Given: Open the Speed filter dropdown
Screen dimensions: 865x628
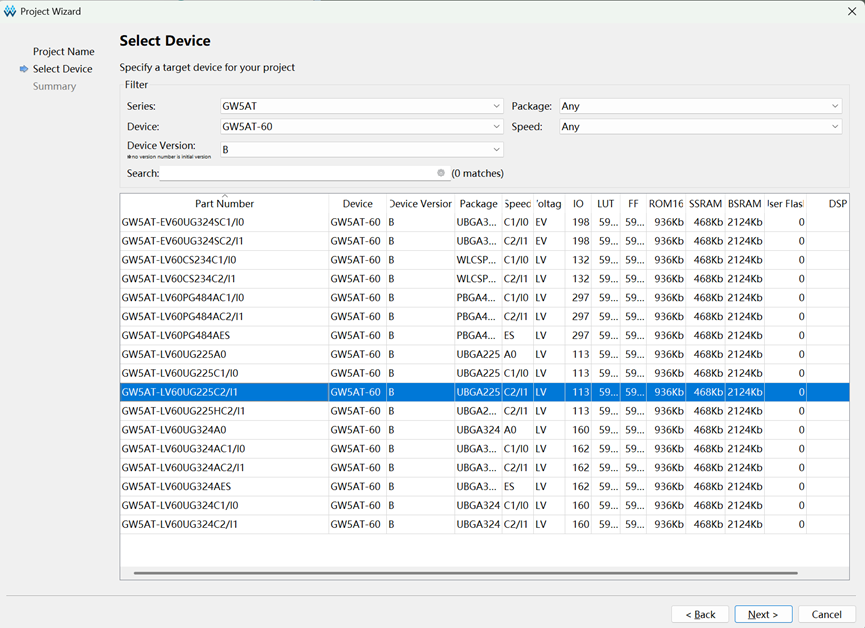Looking at the screenshot, I should [x=701, y=126].
